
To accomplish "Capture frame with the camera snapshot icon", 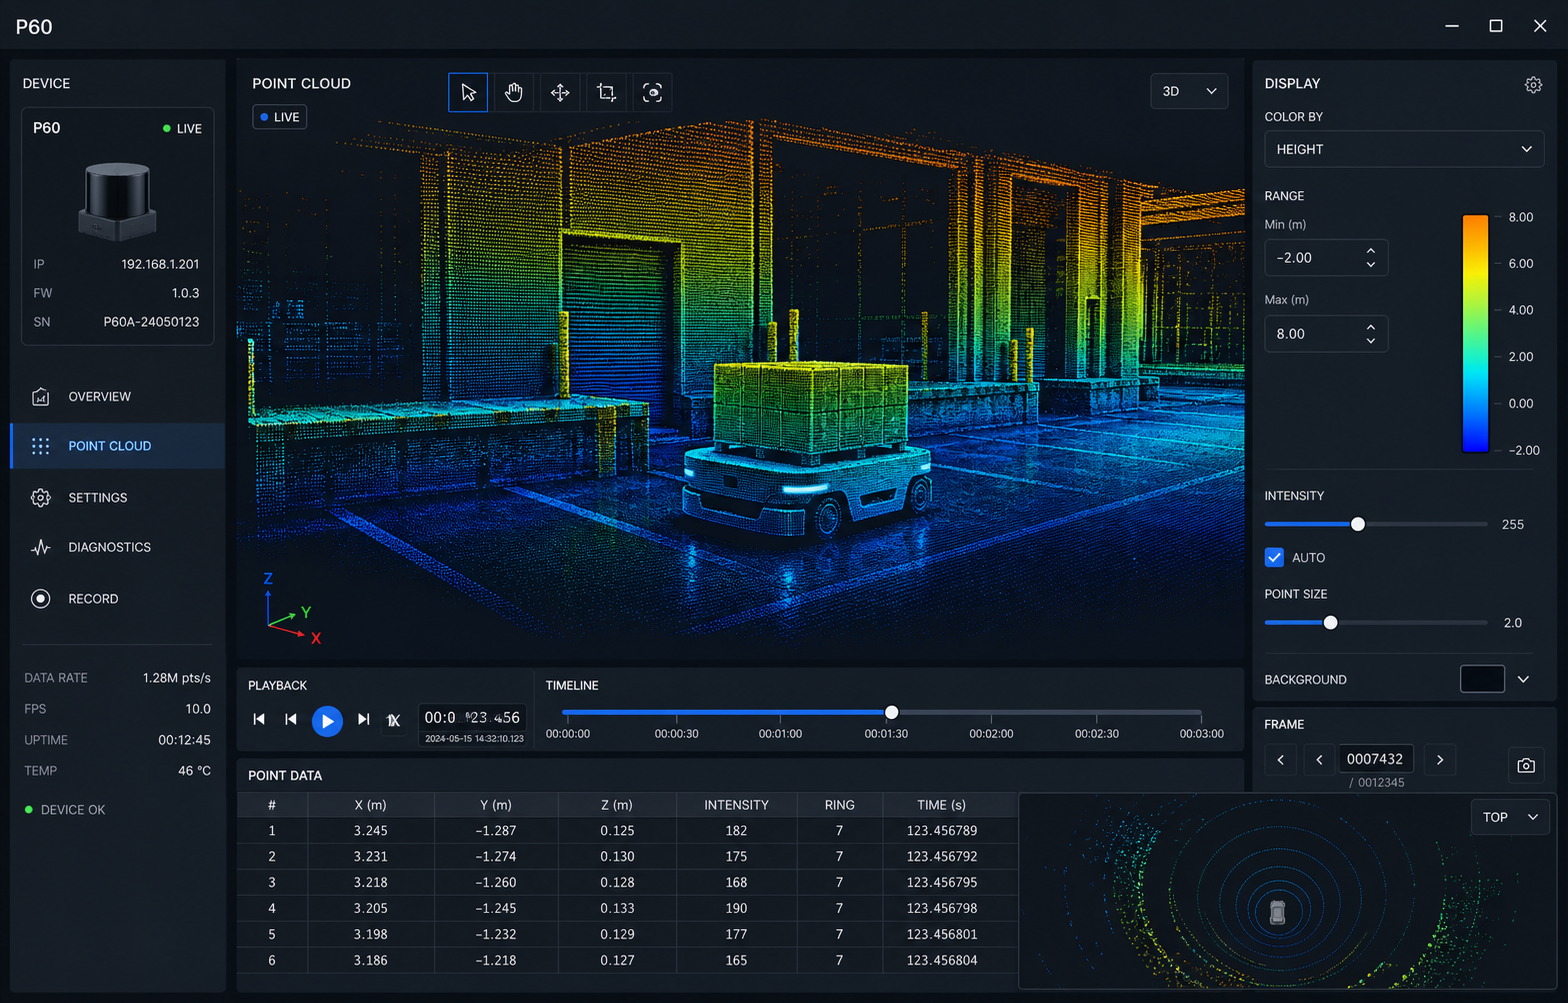I will 1526,765.
